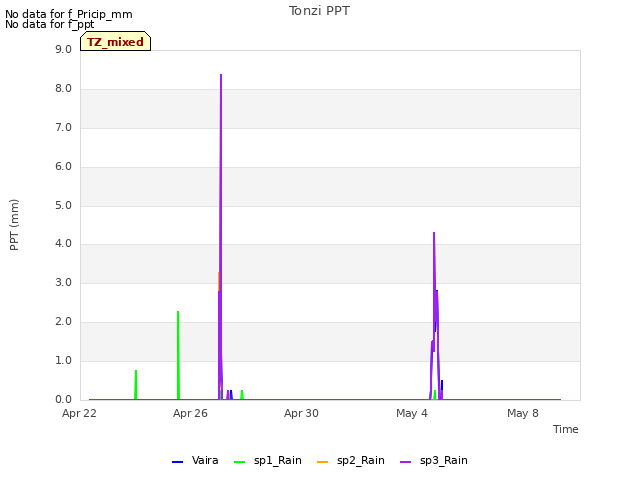
Task: Click the 9.0 y-axis tick label
Action: click(x=63, y=49)
